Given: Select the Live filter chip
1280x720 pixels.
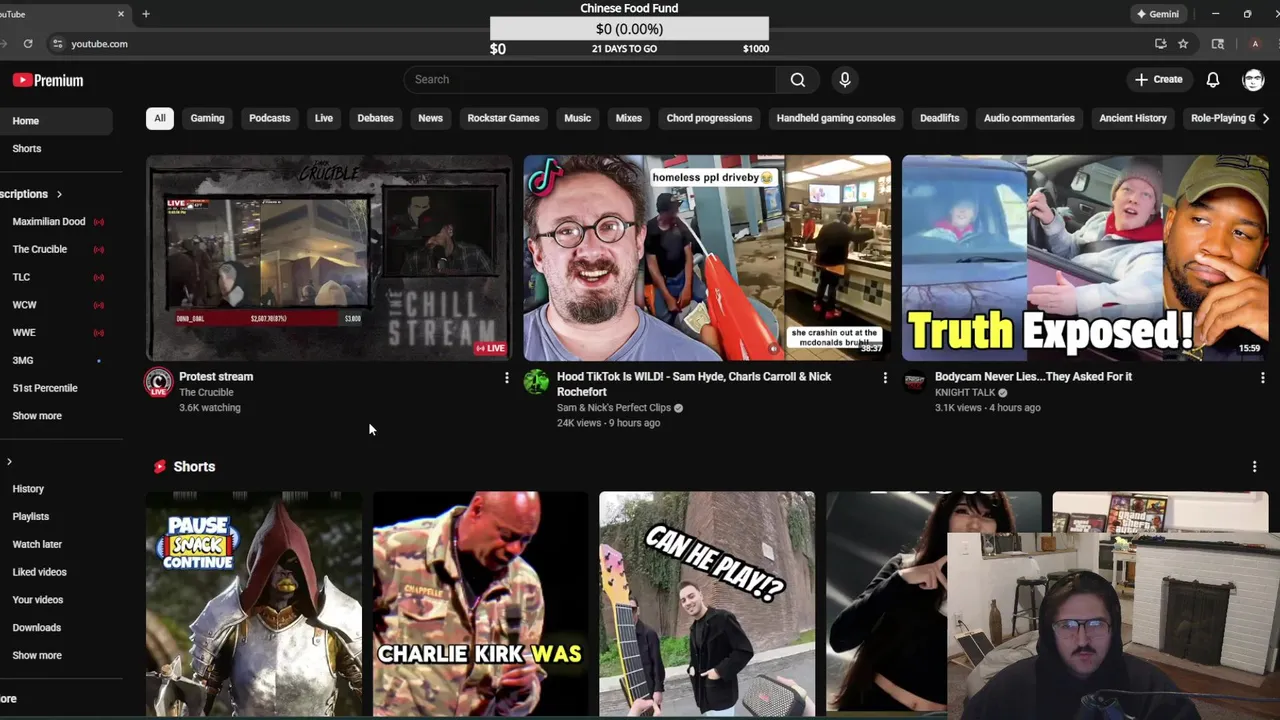Looking at the screenshot, I should (x=324, y=118).
